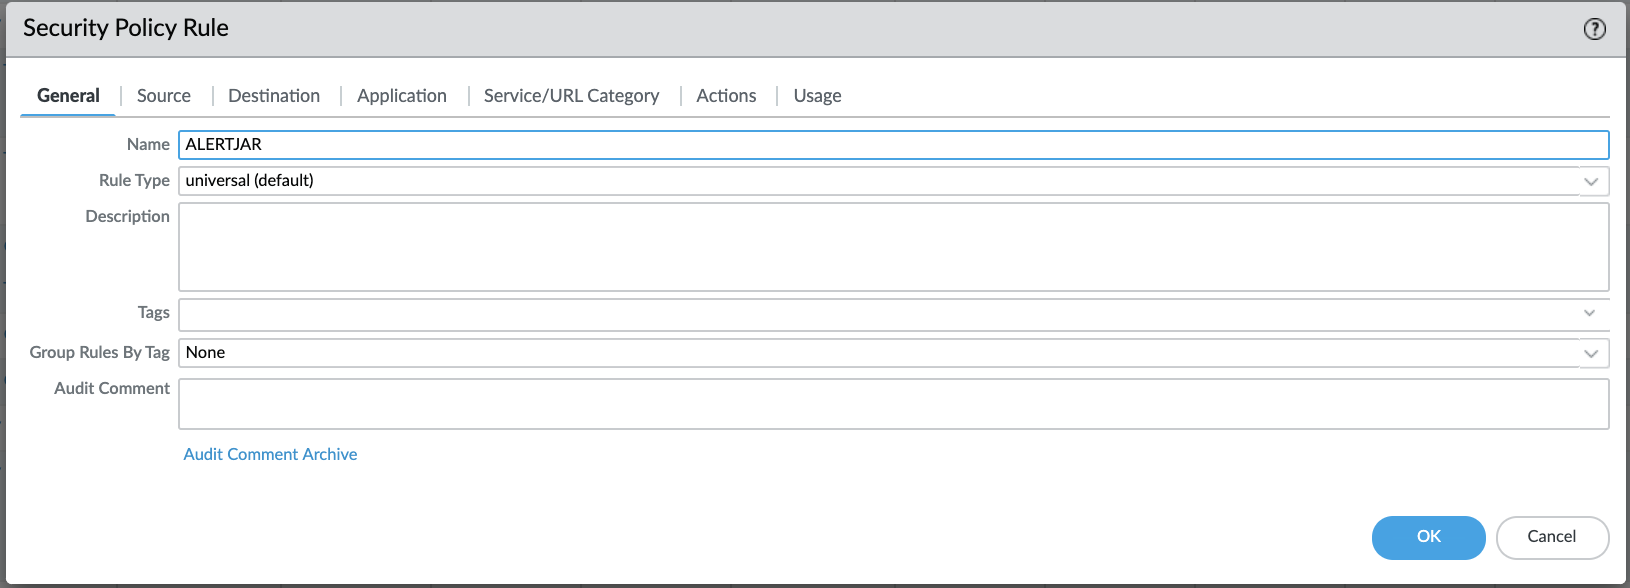Screen dimensions: 1630x588
Task: Click the Name field containing ALERTJAR
Action: 892,145
